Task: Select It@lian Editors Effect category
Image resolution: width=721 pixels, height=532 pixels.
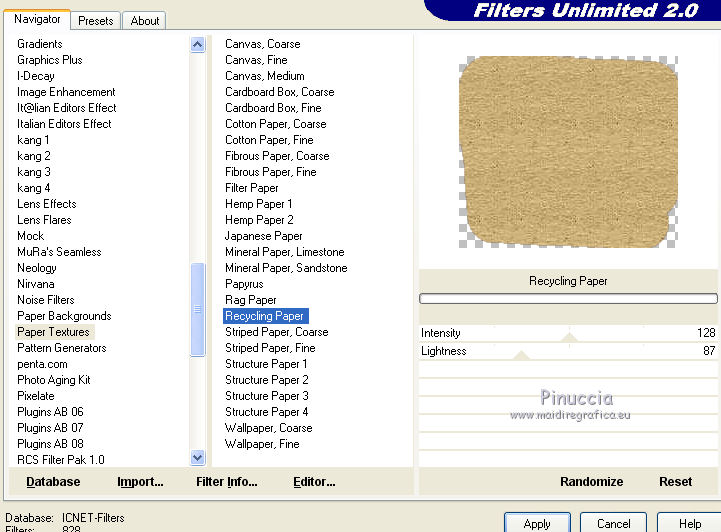Action: (67, 108)
